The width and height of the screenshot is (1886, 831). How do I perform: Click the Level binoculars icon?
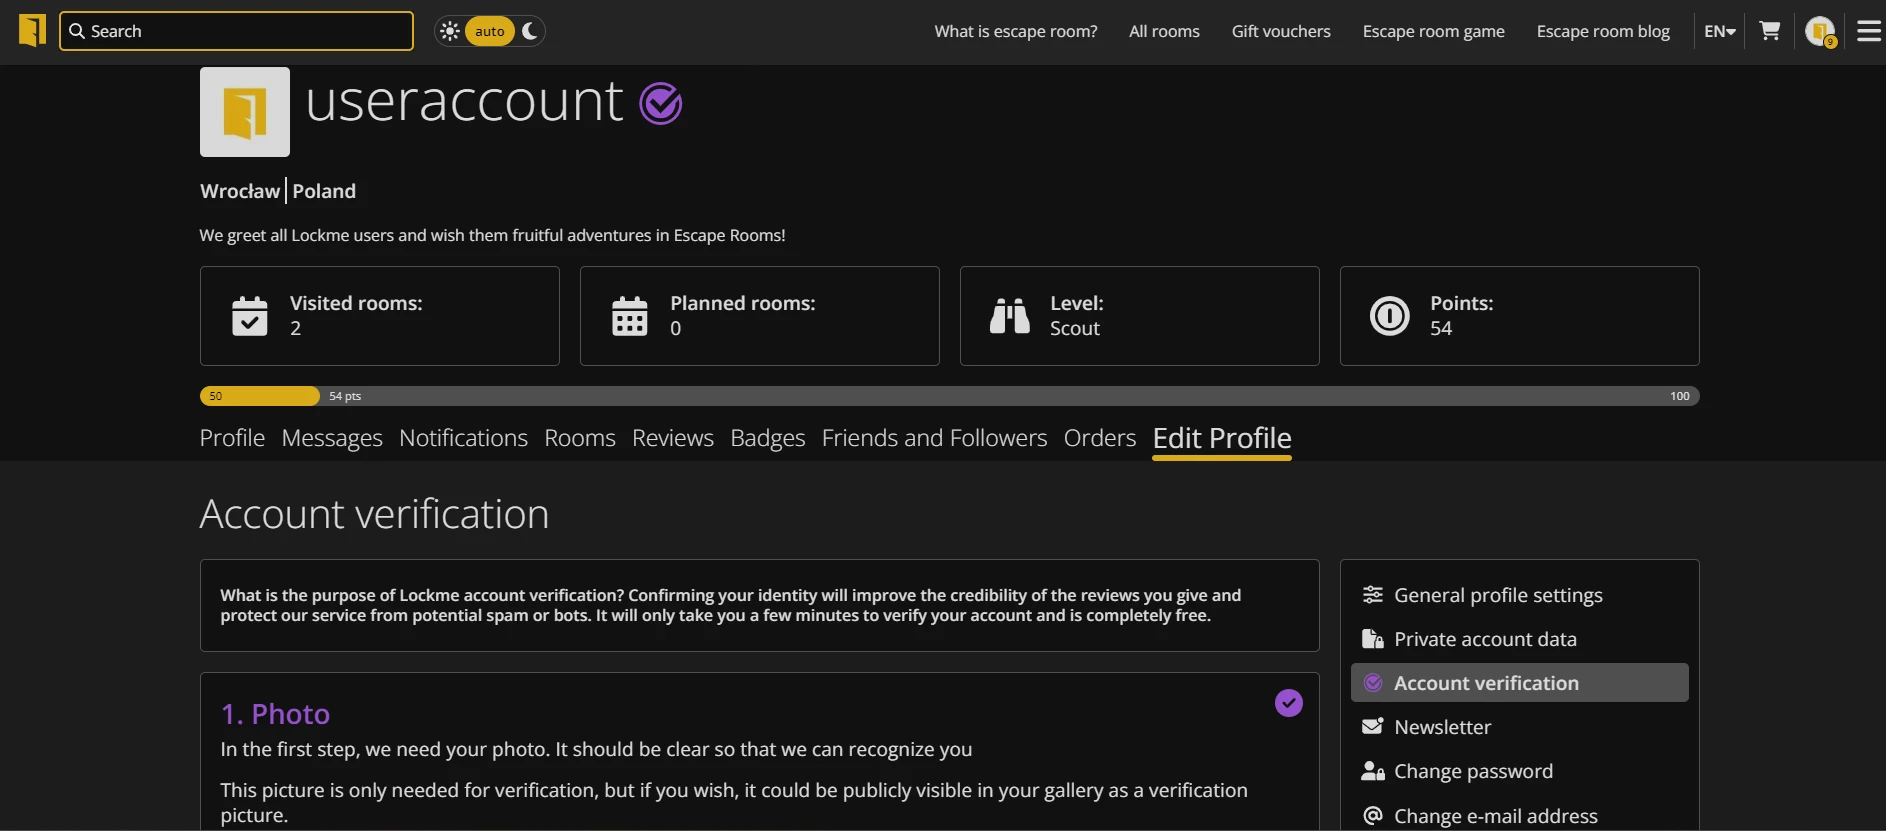(1009, 316)
